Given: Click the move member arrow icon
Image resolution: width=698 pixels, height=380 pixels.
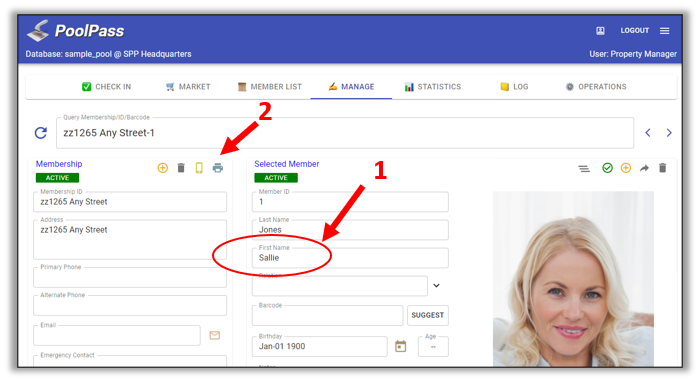Looking at the screenshot, I should click(644, 168).
